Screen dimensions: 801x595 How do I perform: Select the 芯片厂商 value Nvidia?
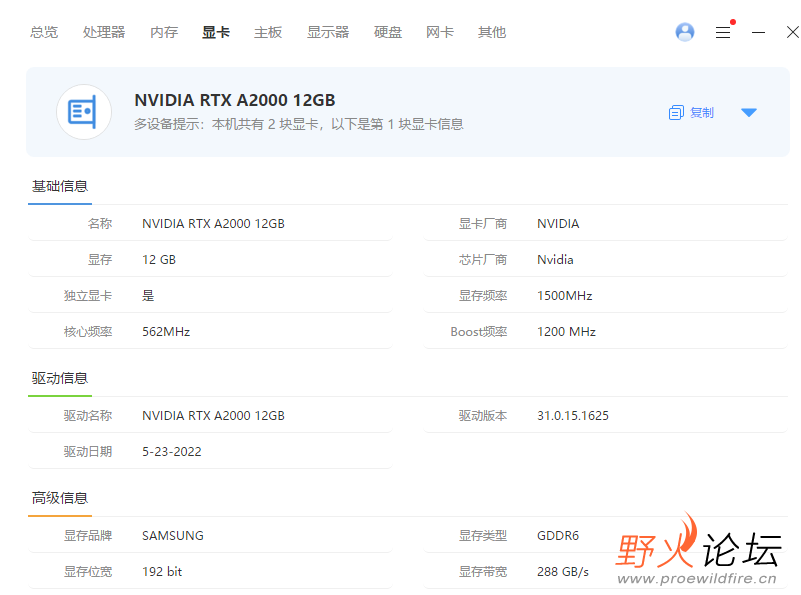tap(555, 259)
